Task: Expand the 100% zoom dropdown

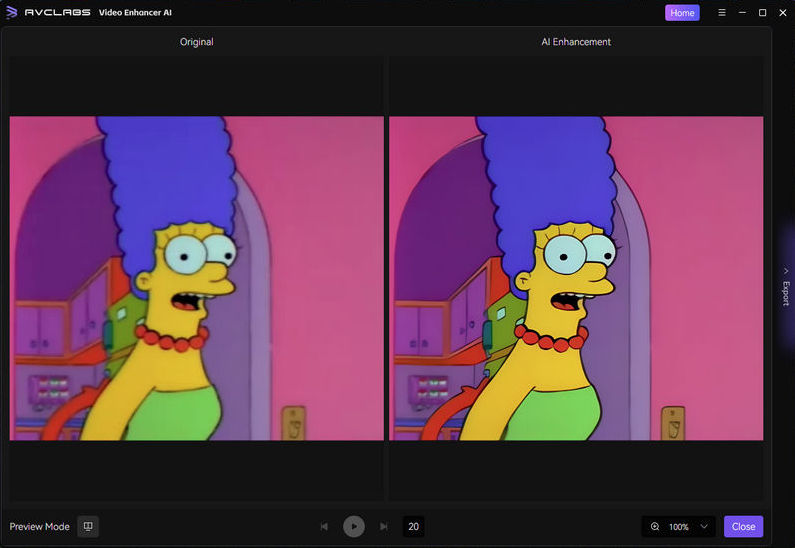Action: [704, 526]
